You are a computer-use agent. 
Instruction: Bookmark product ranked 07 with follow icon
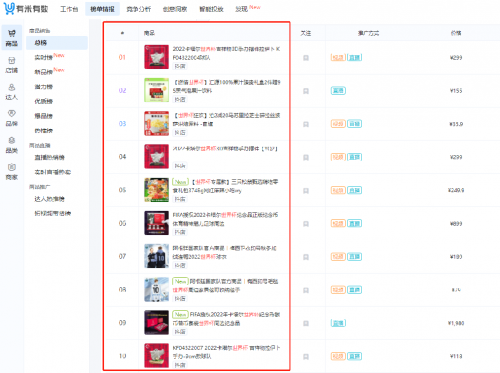click(306, 257)
